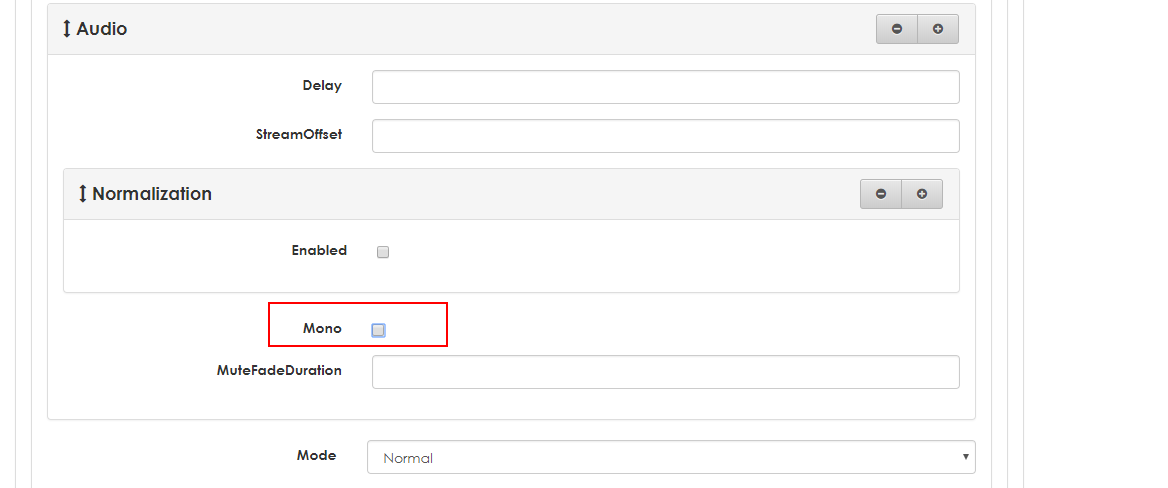Expand Normalization panel using plus icon
This screenshot has width=1168, height=488.
[922, 194]
